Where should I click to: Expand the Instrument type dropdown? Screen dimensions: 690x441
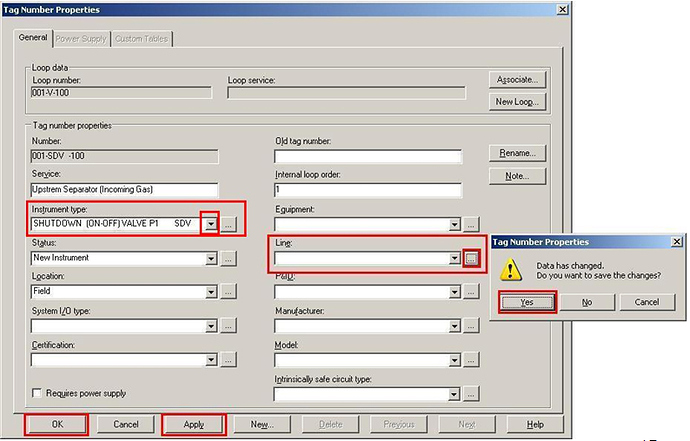(x=211, y=224)
